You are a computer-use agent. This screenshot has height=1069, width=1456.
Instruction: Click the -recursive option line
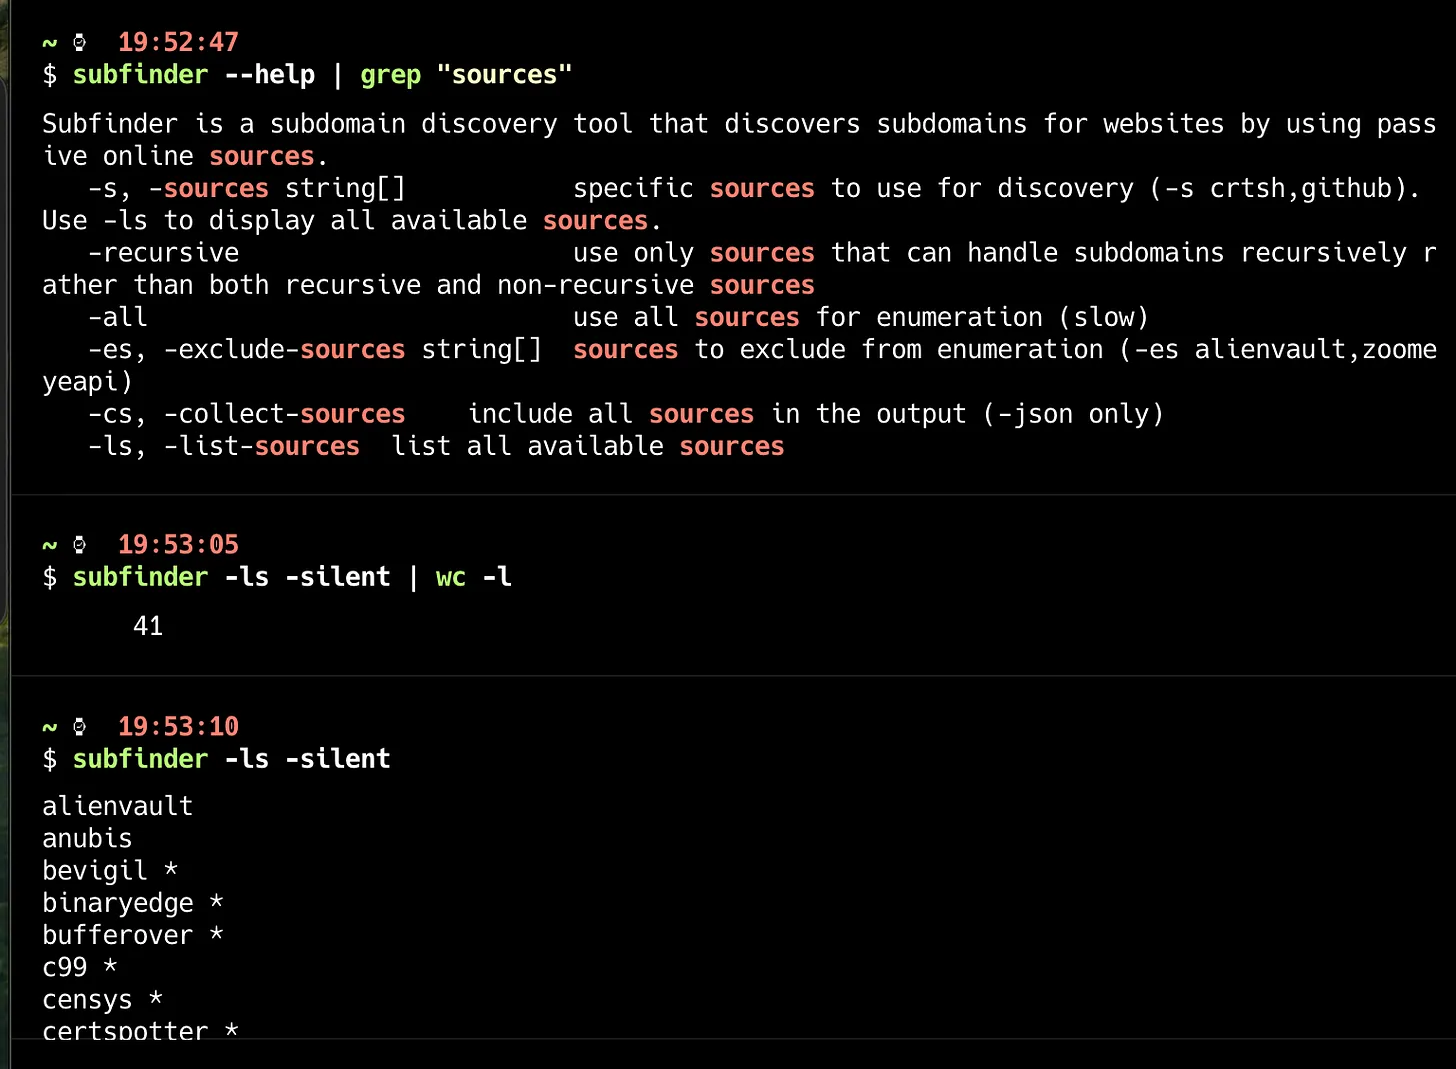click(164, 252)
